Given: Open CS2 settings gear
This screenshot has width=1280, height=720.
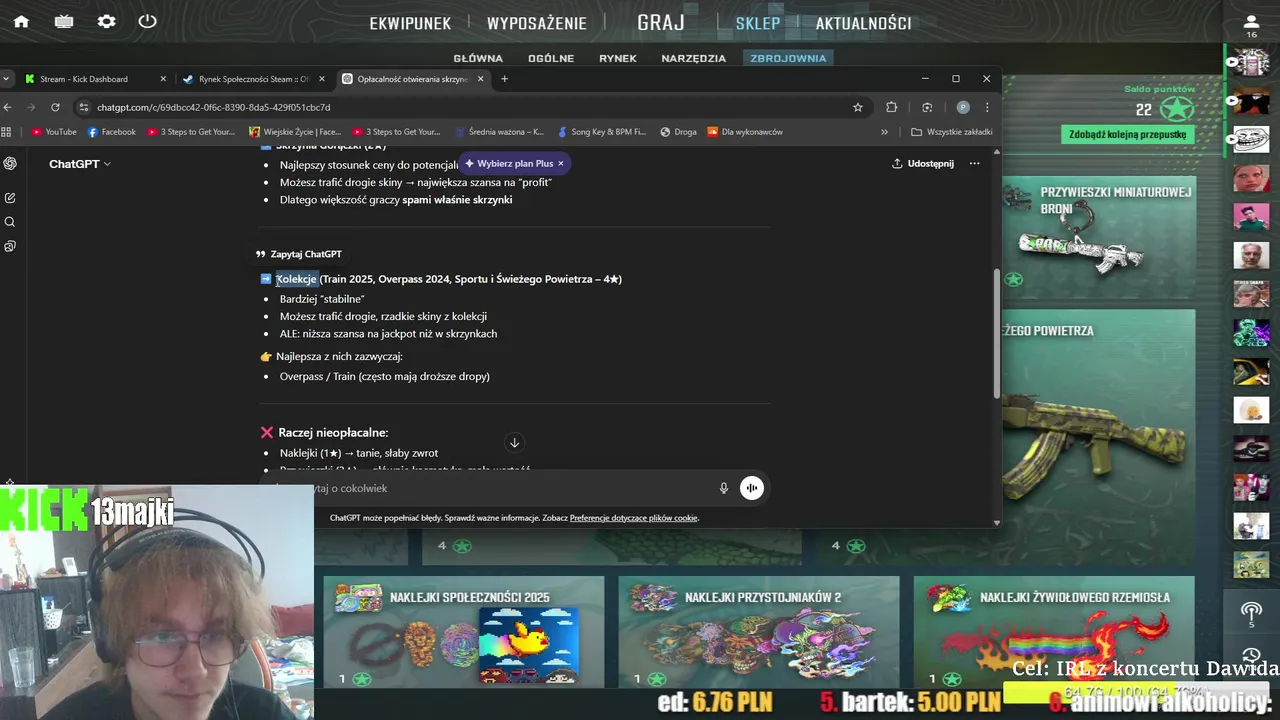Looking at the screenshot, I should pos(106,21).
